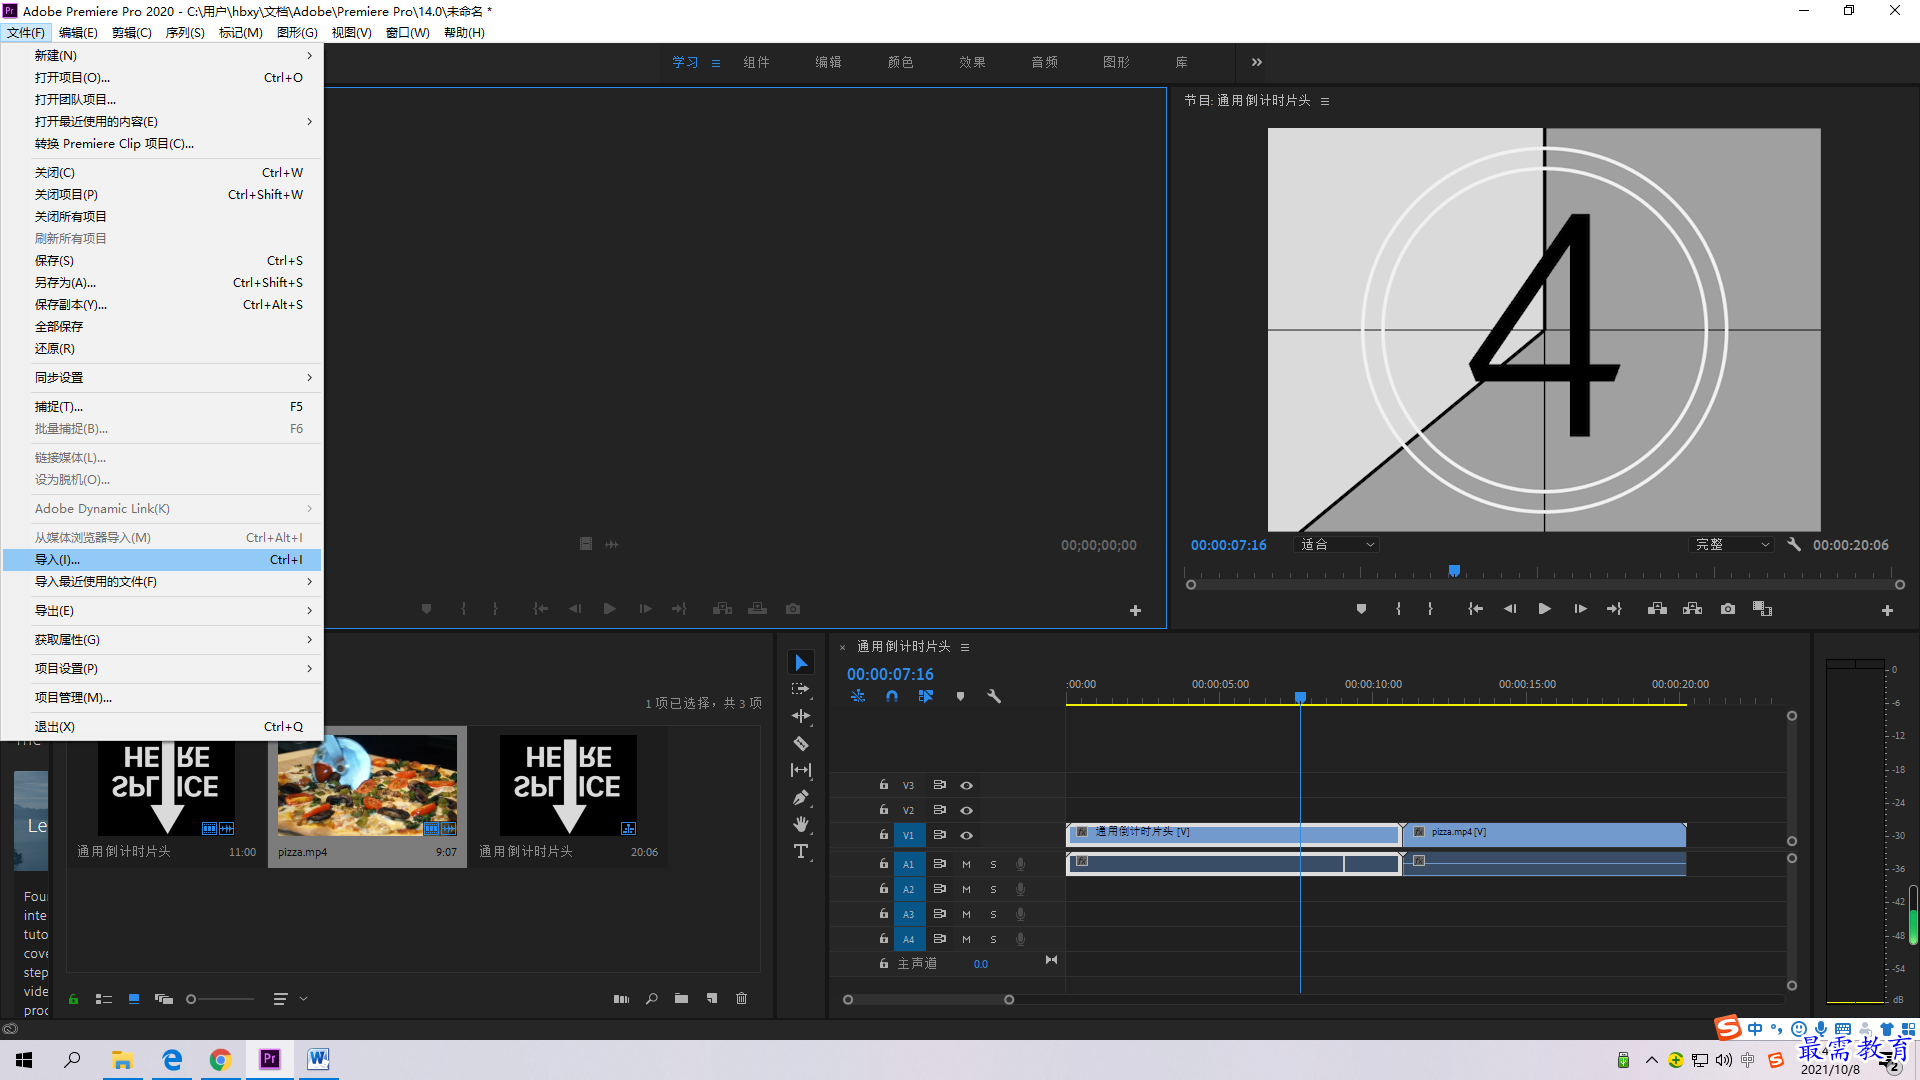Open the 编辑(E) menu

click(78, 33)
